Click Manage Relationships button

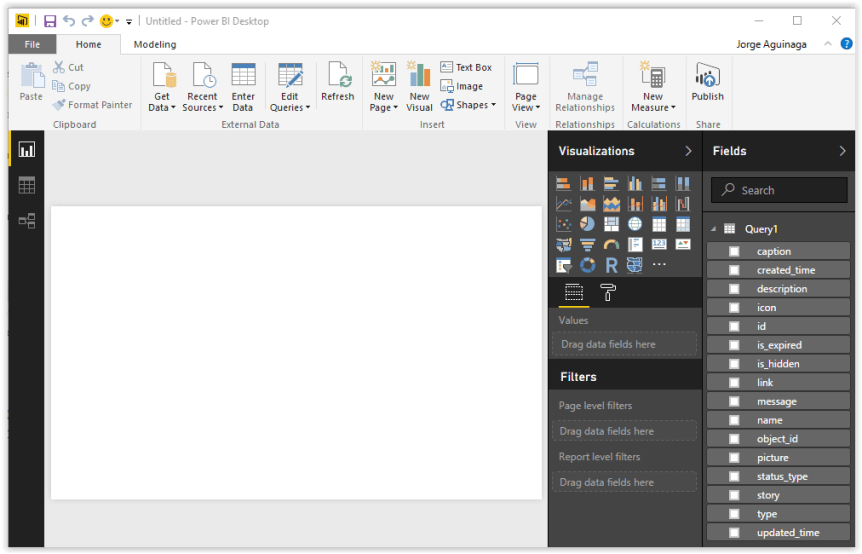tap(585, 86)
